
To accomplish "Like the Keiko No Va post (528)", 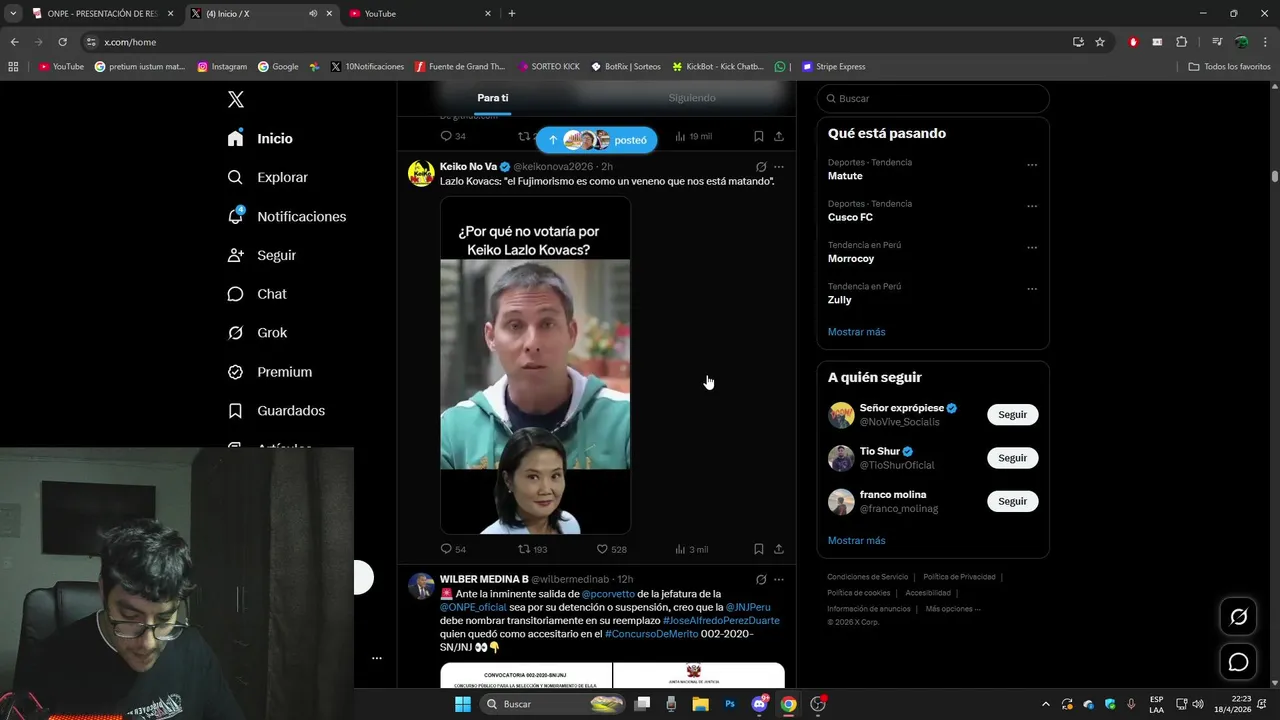I will [611, 549].
